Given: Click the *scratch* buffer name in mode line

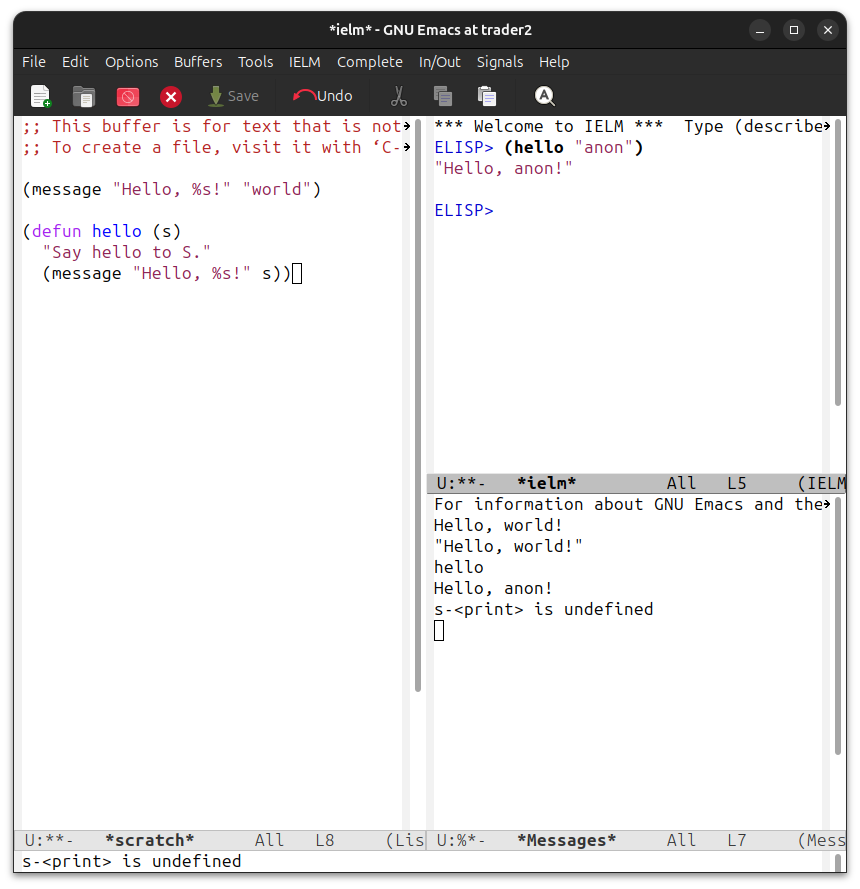Looking at the screenshot, I should (150, 840).
